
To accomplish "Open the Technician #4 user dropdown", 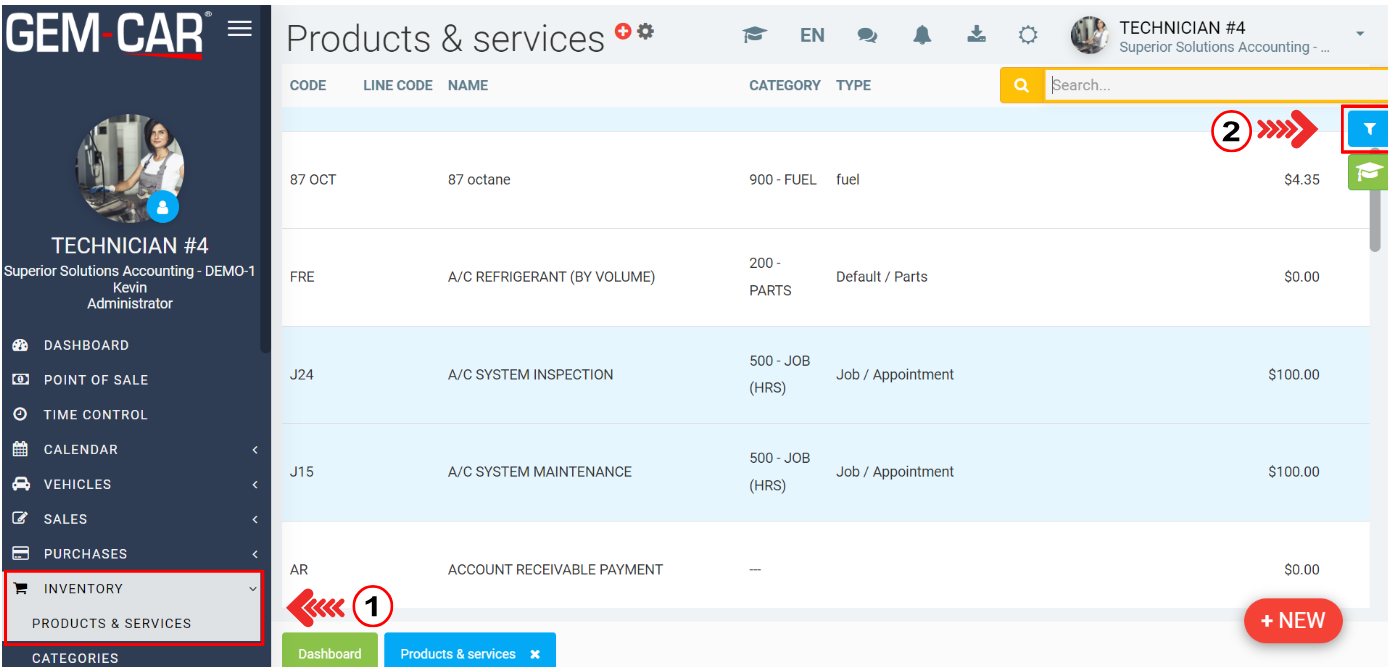I will 1220,35.
